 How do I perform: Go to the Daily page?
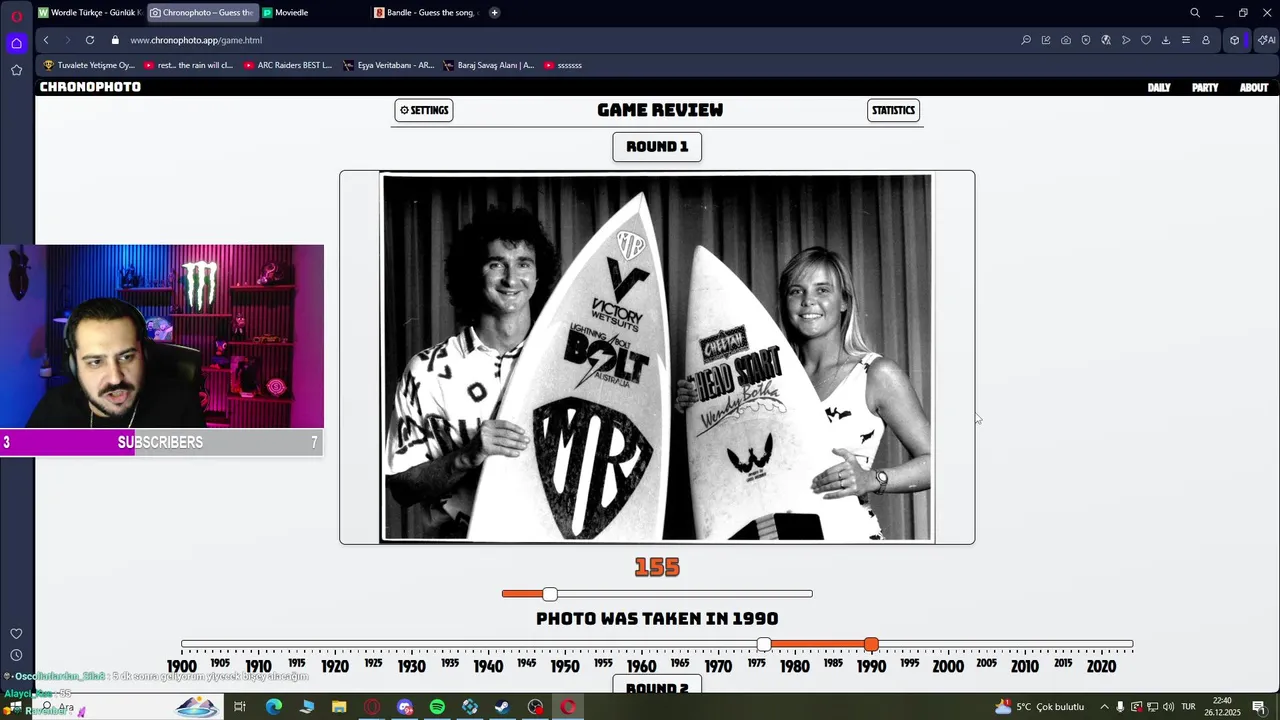pos(1159,88)
